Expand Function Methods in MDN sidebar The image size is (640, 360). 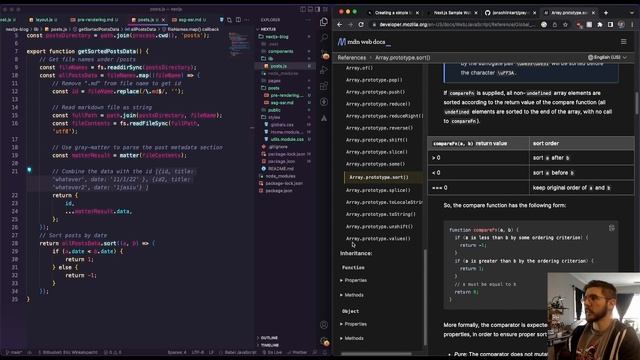point(351,295)
